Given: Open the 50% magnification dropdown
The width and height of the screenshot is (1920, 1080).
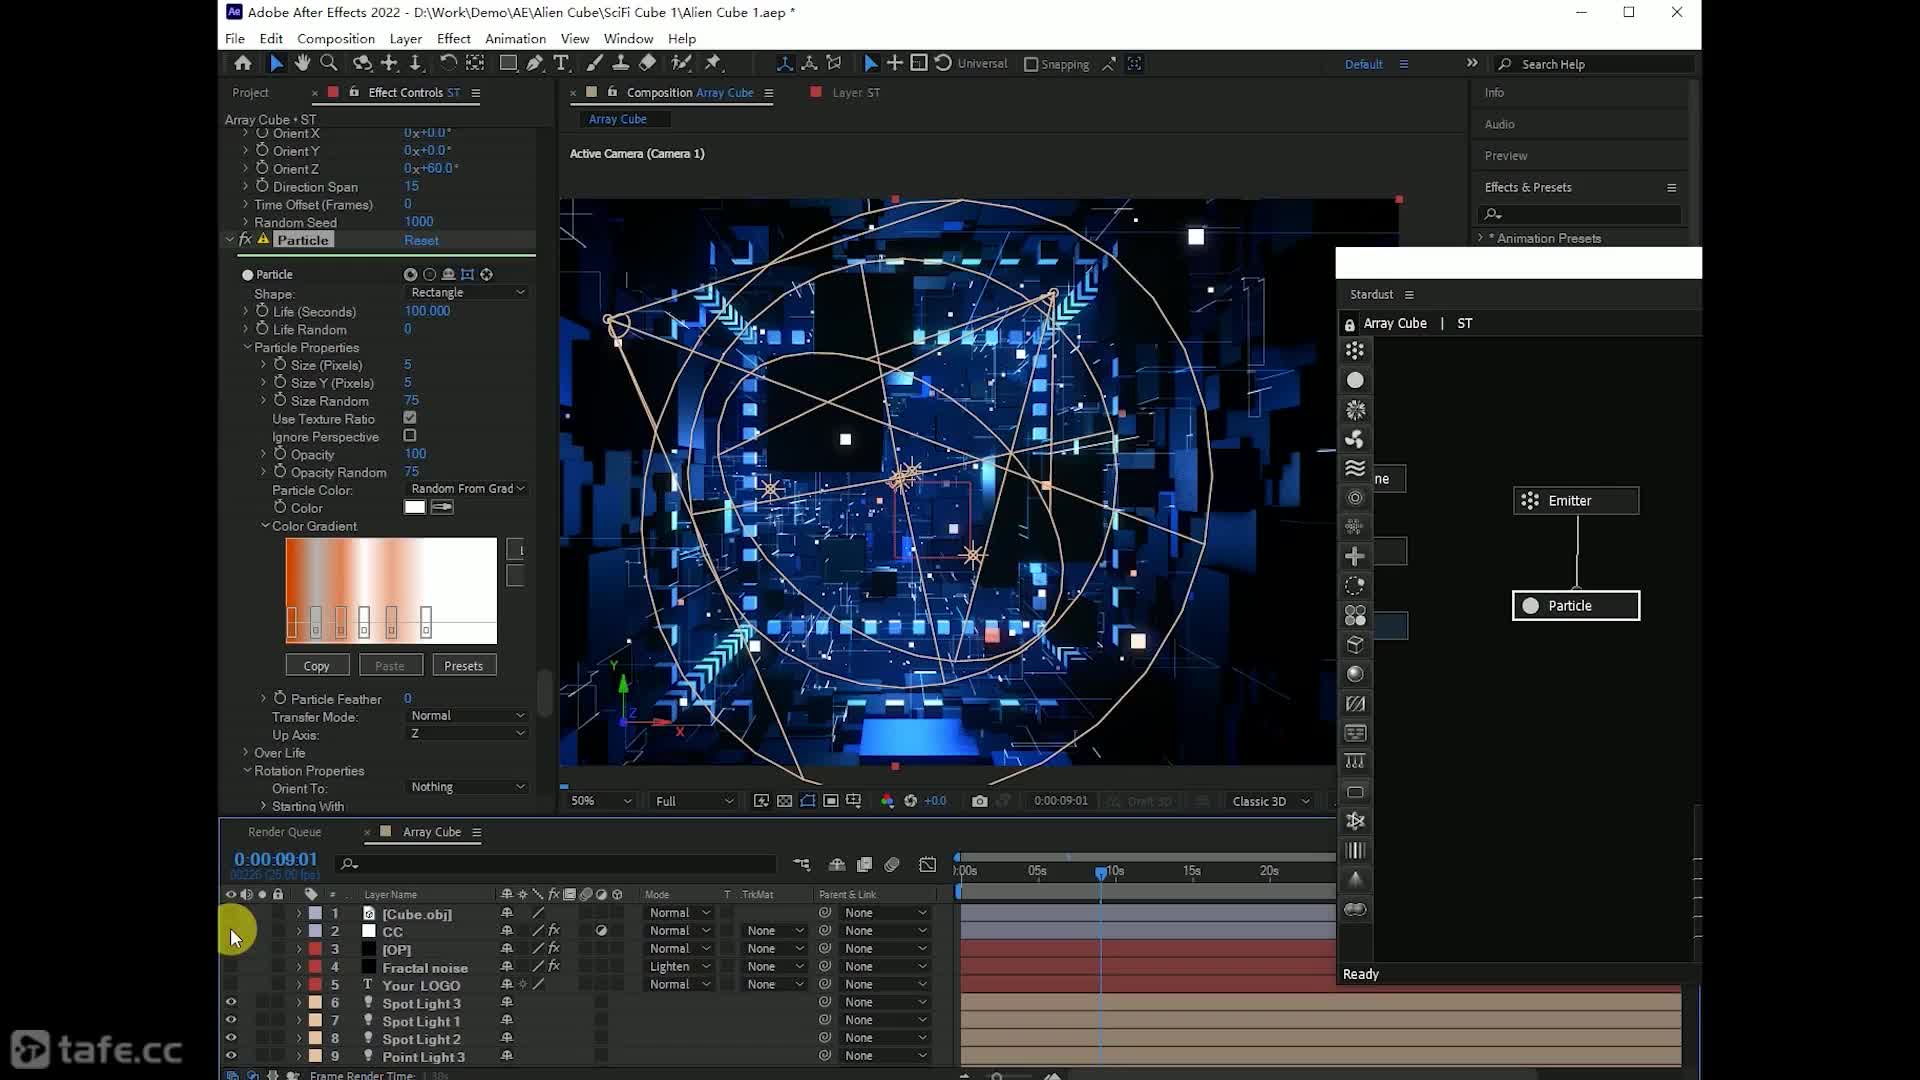Looking at the screenshot, I should [600, 801].
